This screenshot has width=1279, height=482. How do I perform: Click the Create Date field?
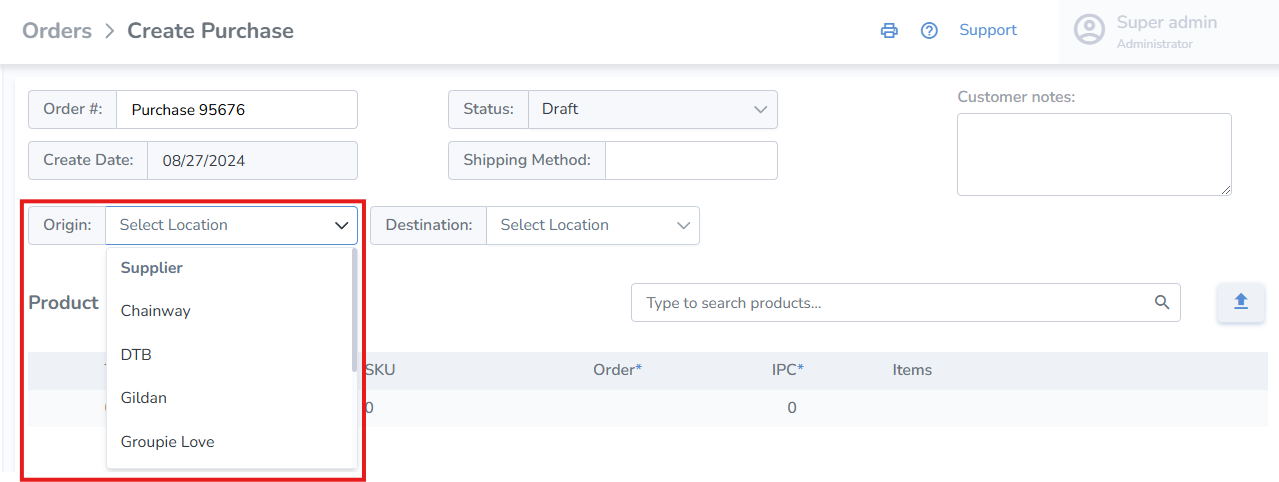[x=252, y=160]
